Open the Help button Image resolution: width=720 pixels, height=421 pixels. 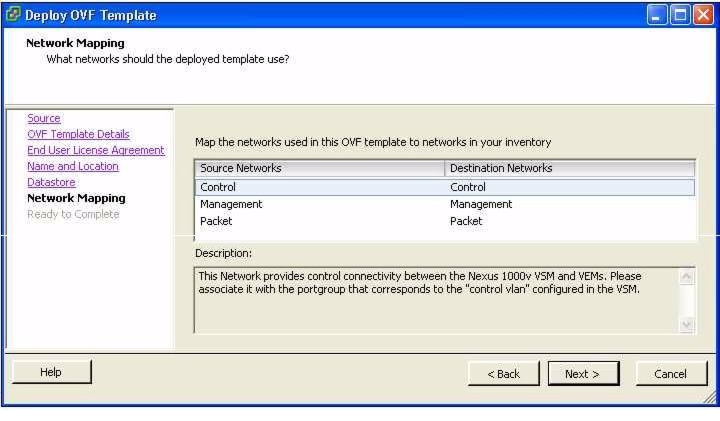[x=51, y=372]
